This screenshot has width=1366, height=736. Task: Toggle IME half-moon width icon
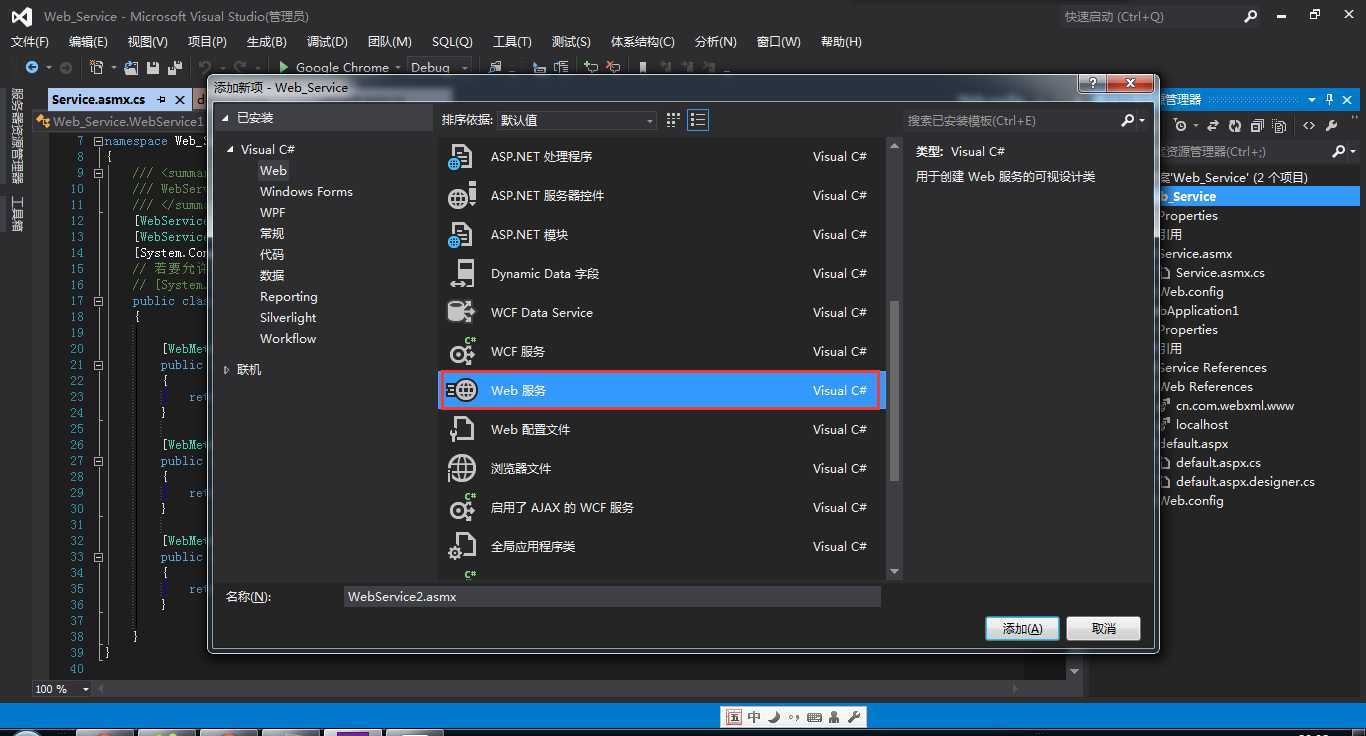(x=774, y=717)
